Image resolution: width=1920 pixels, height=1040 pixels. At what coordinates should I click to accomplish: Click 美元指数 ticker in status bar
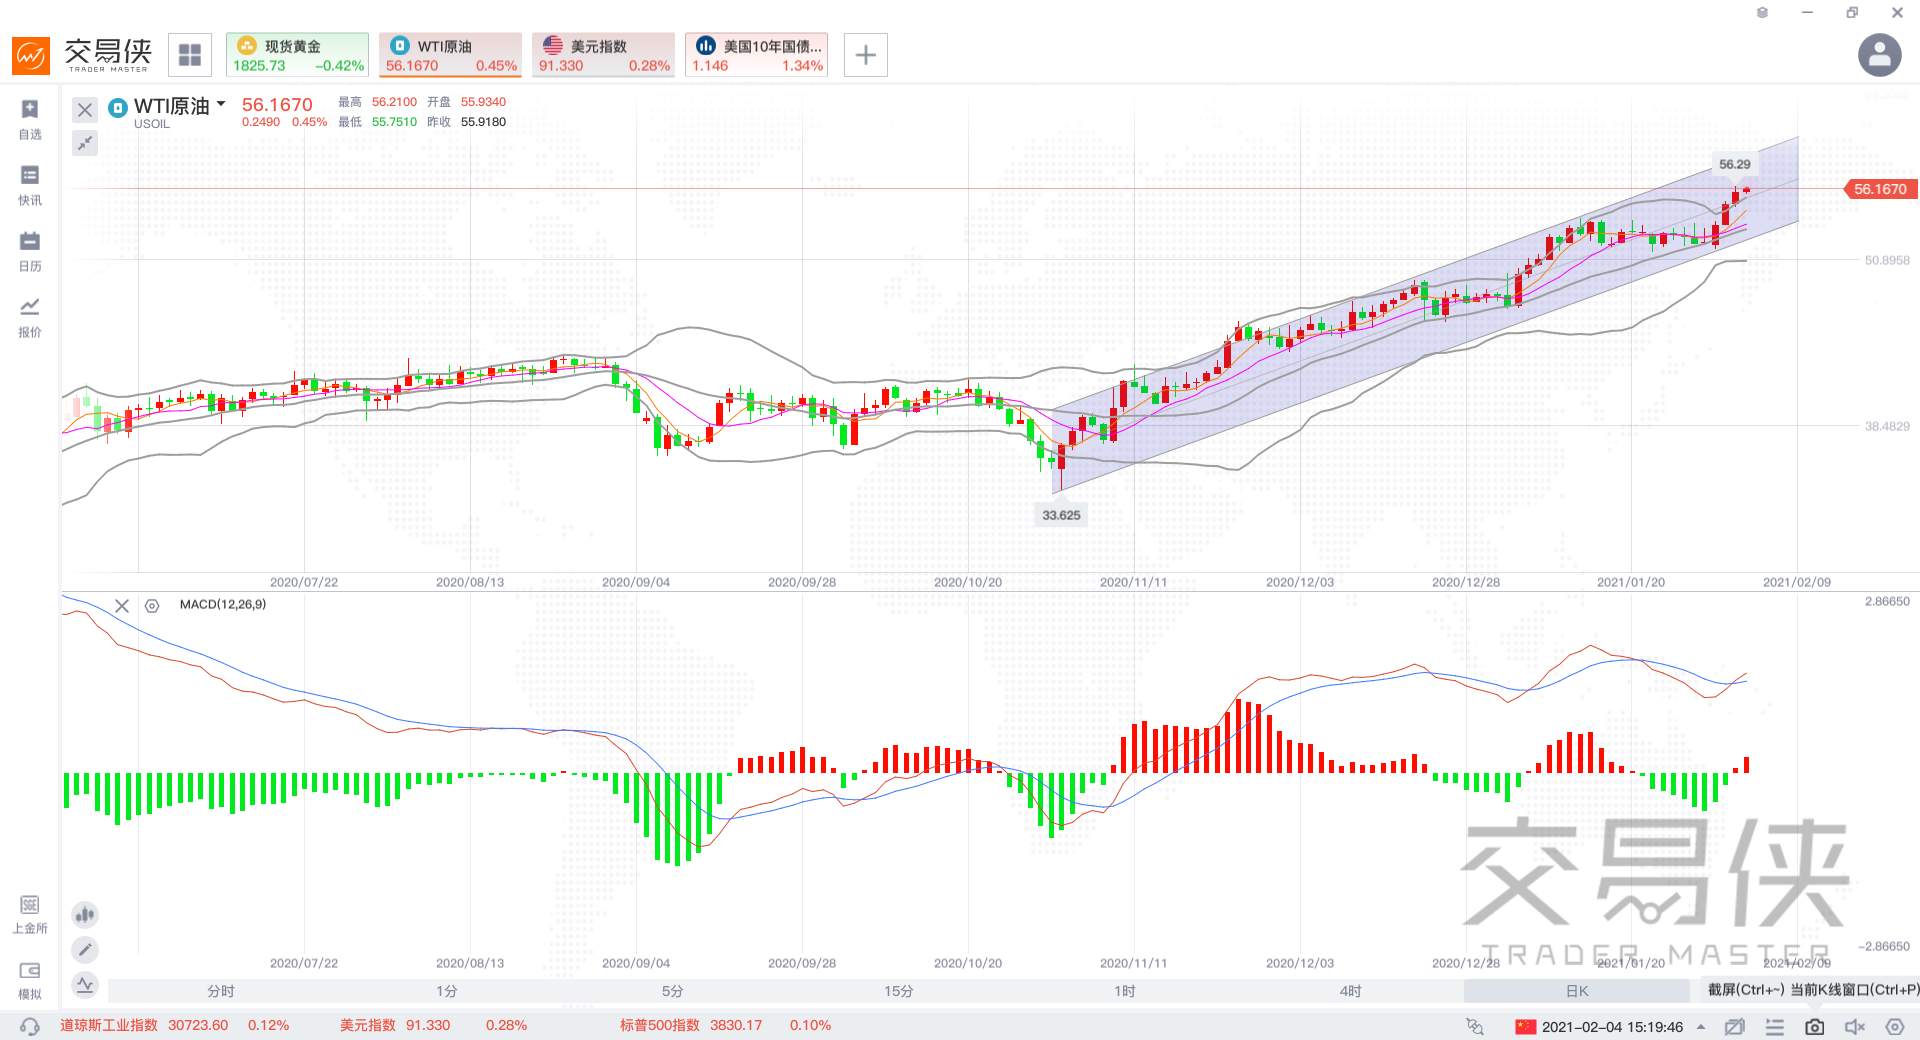pyautogui.click(x=433, y=1026)
